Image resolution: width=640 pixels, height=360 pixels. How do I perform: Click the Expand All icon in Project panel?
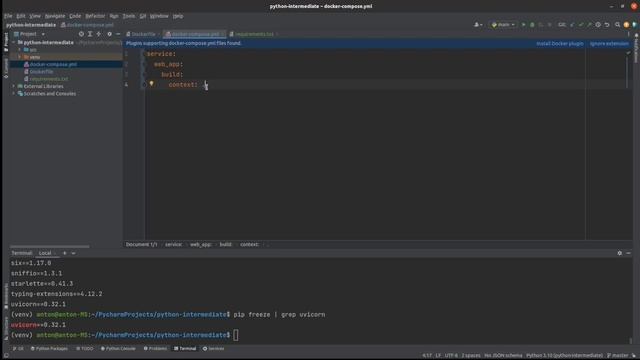click(90, 34)
